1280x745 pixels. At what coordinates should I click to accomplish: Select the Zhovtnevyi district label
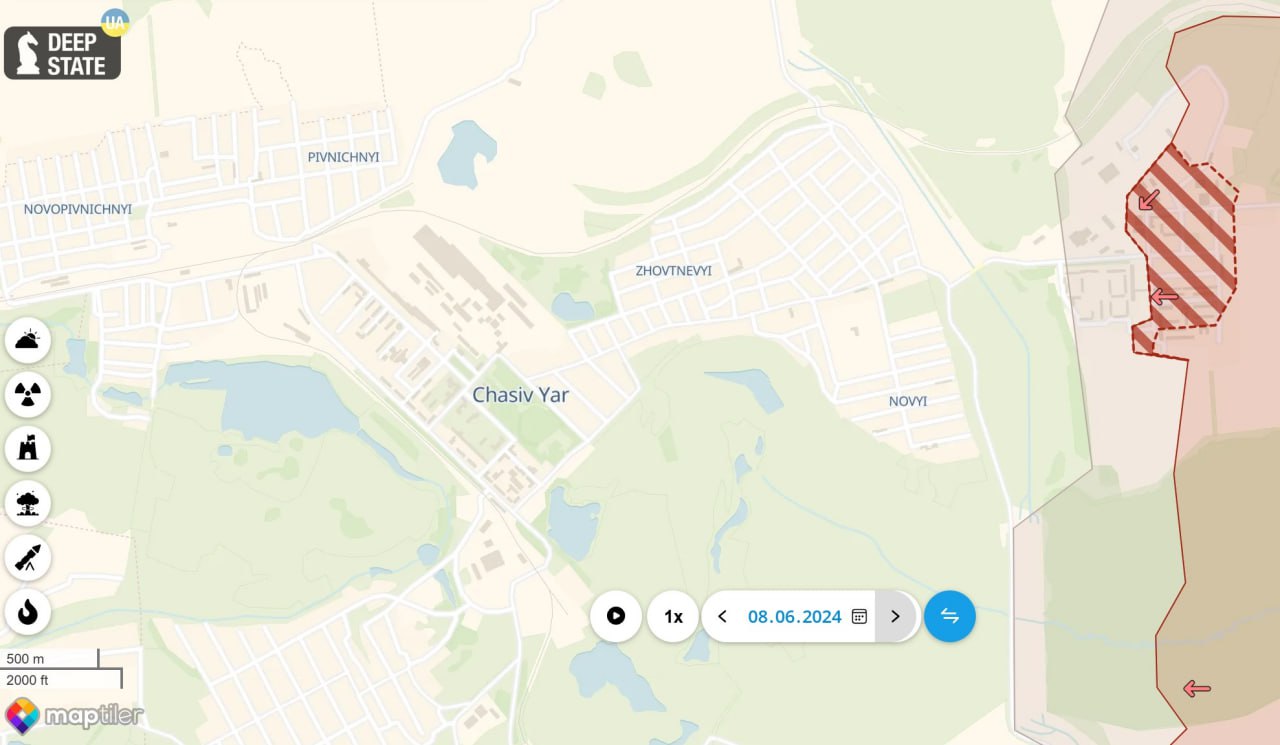coord(674,271)
